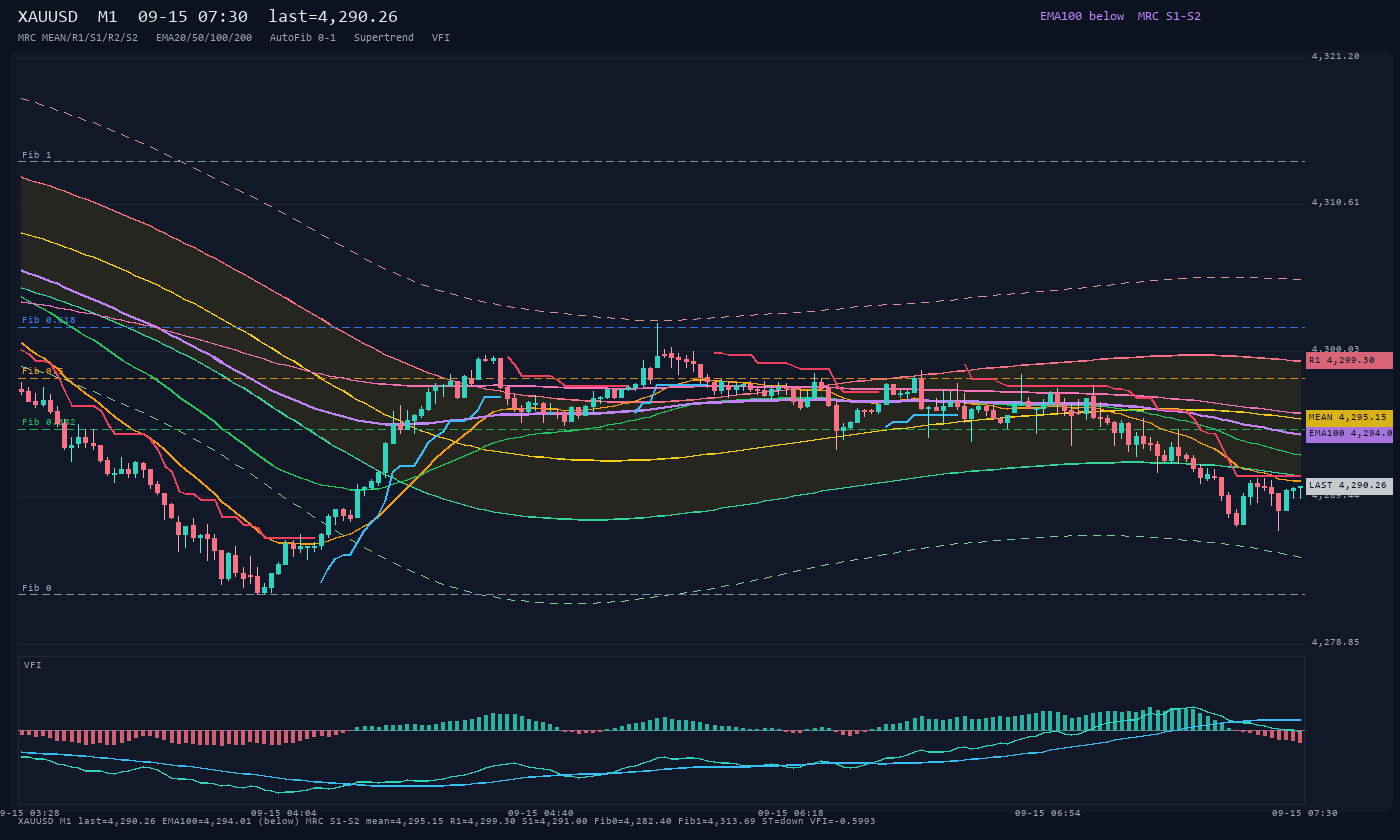
Task: Click the 4,278.85 price axis label
Action: click(x=1336, y=642)
